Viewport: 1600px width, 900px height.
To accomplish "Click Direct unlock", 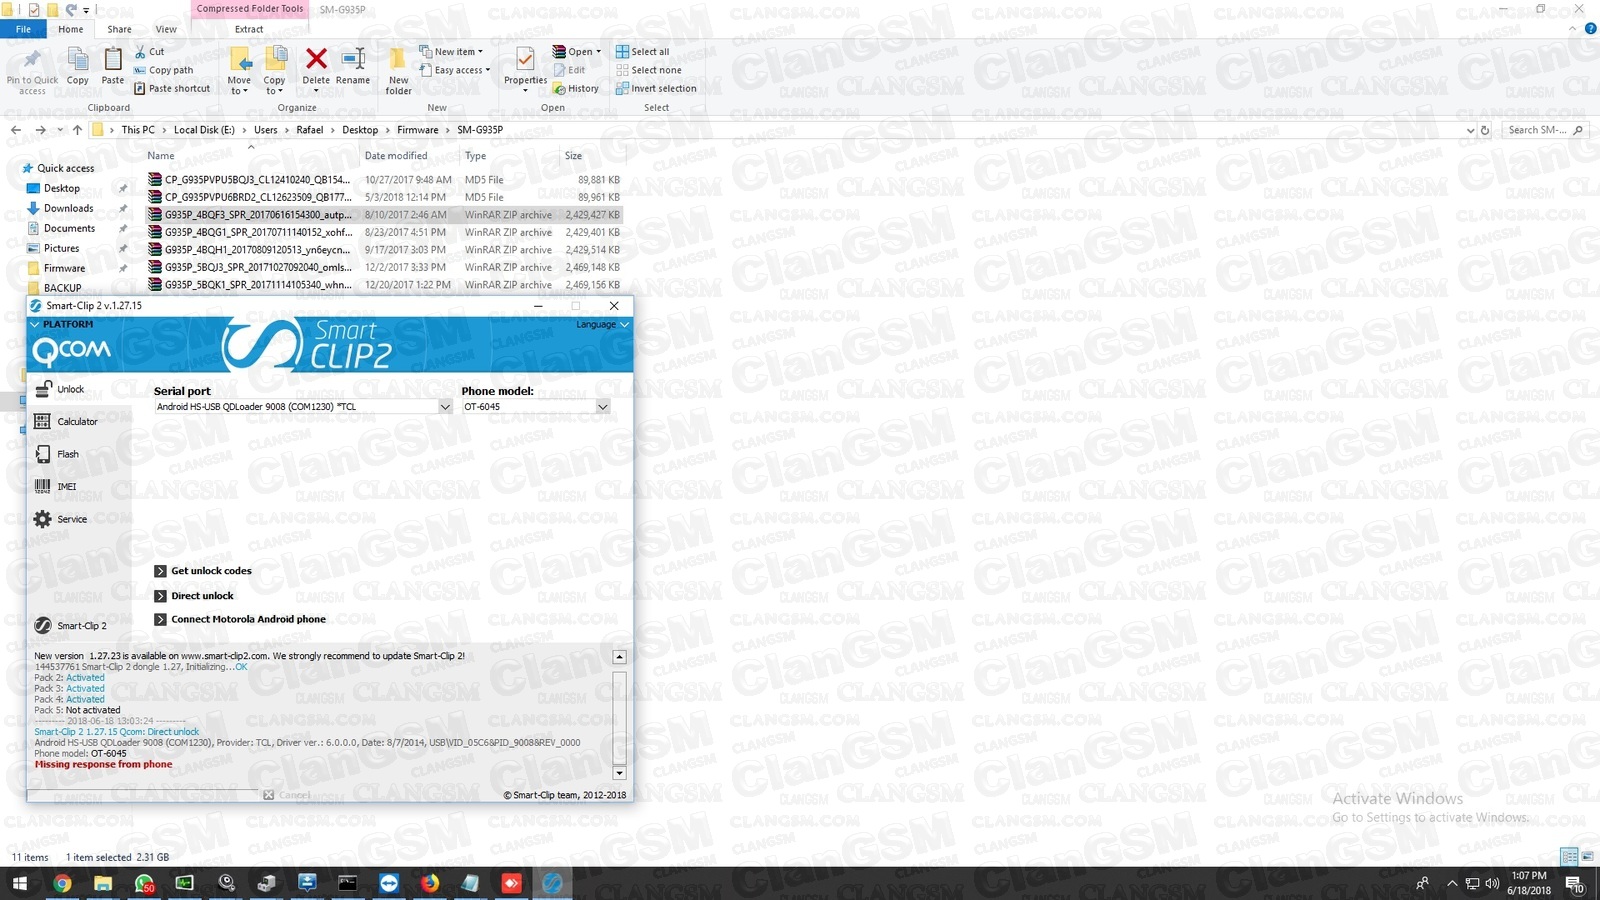I will point(194,595).
